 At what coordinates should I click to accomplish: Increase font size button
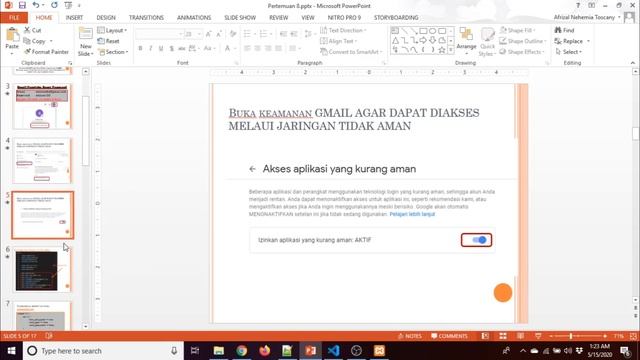pos(209,34)
